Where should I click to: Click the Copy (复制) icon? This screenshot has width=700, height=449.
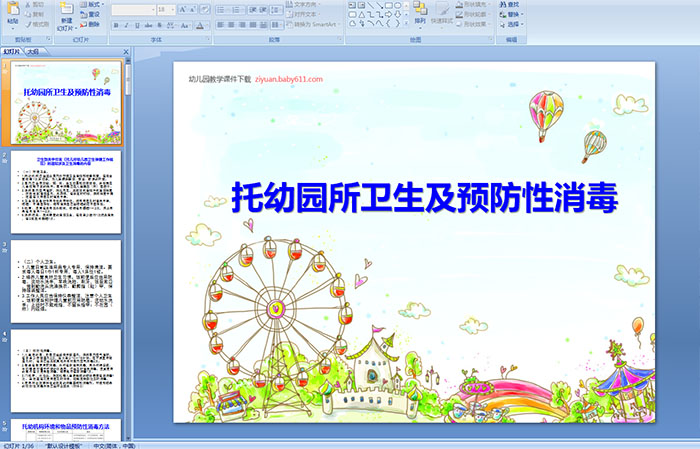(x=28, y=14)
